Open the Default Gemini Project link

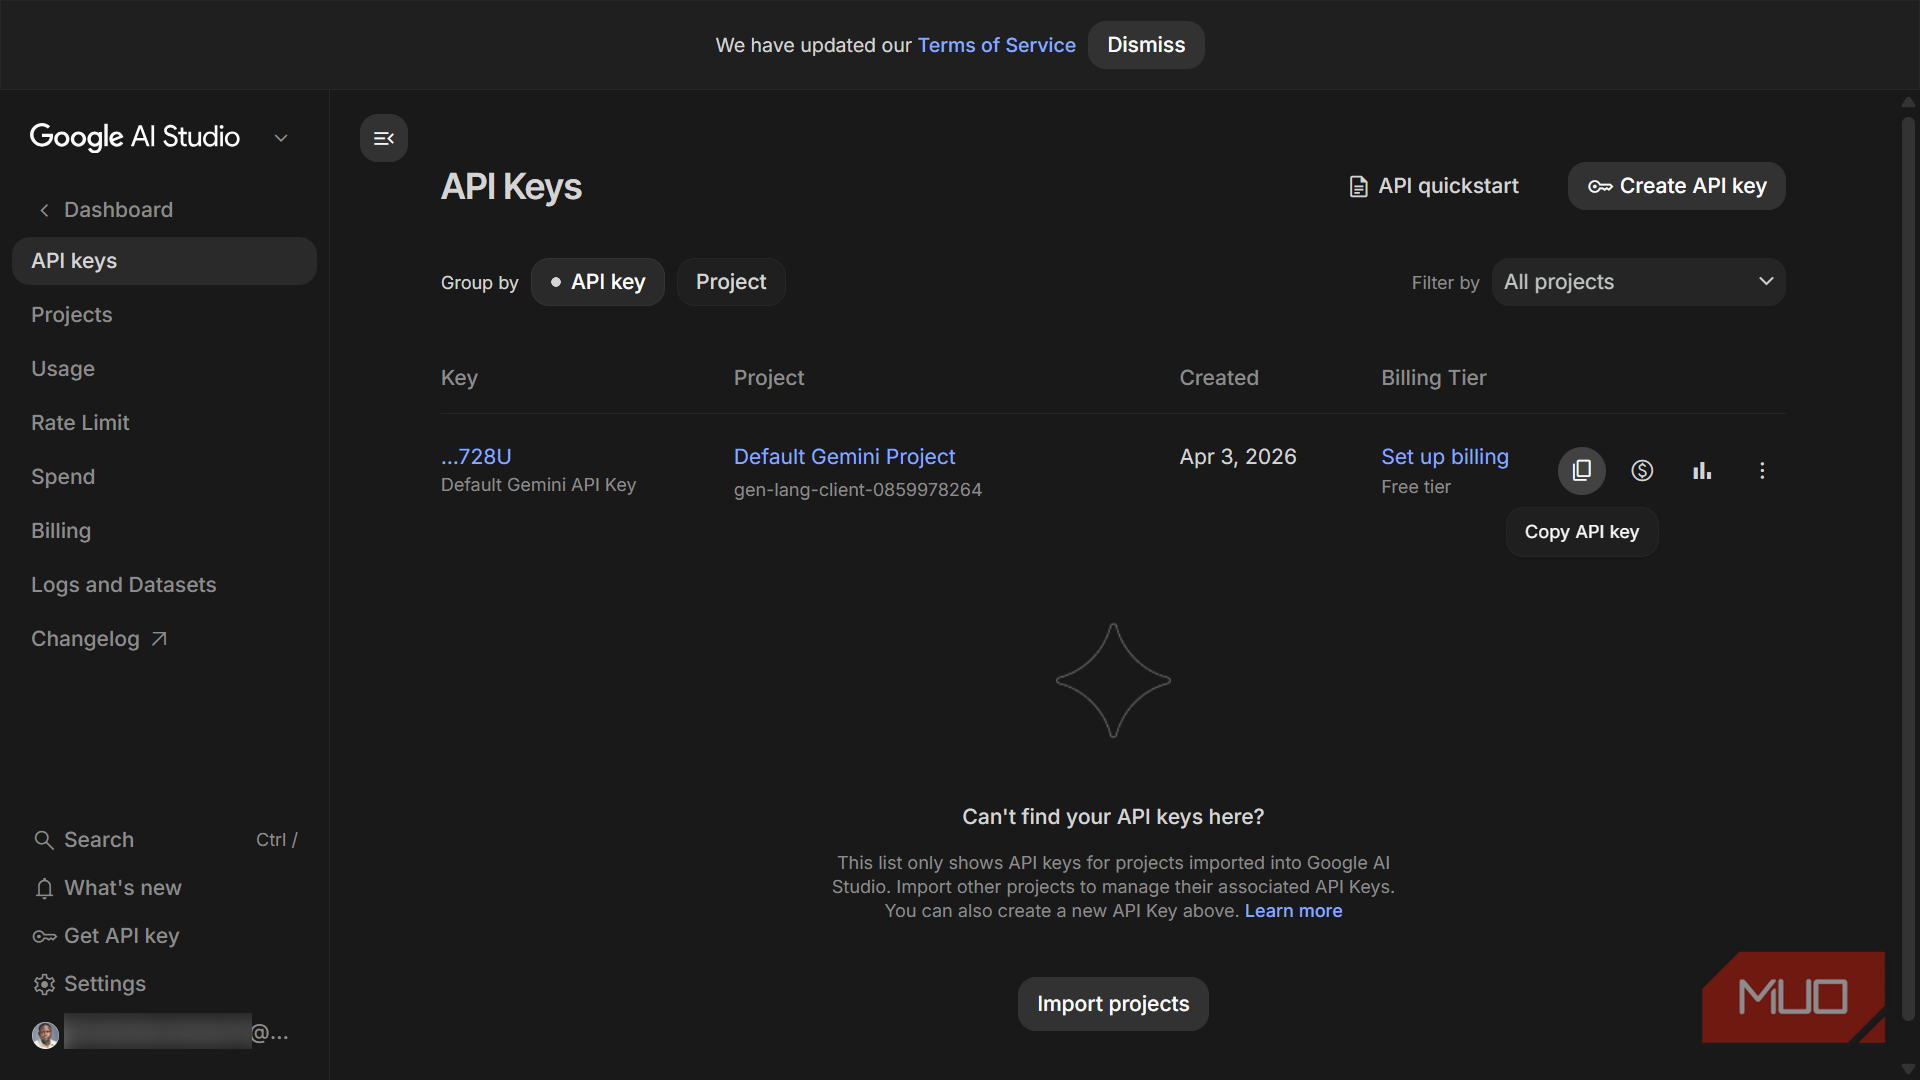point(844,457)
